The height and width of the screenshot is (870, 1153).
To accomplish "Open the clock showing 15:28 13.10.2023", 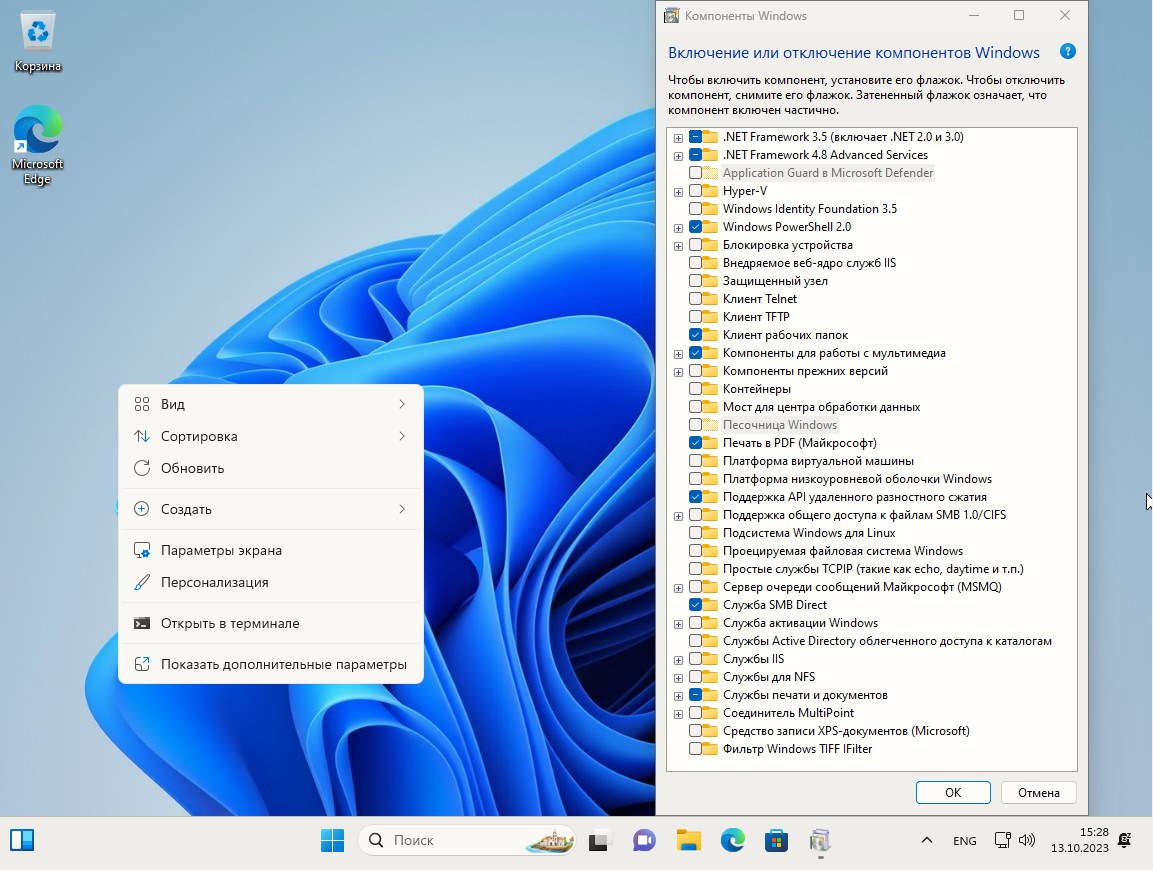I will [x=1079, y=840].
